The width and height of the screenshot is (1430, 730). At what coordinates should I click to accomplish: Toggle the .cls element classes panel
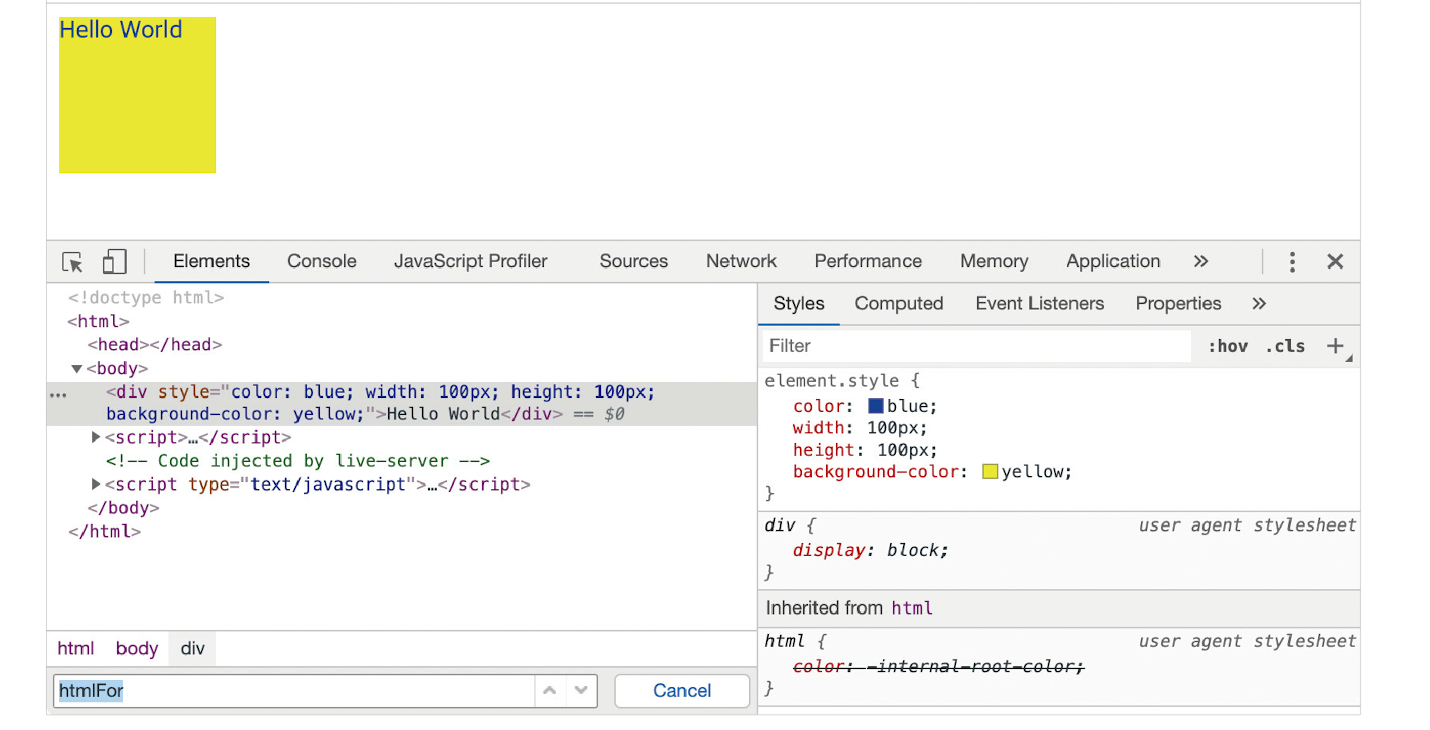[x=1285, y=346]
